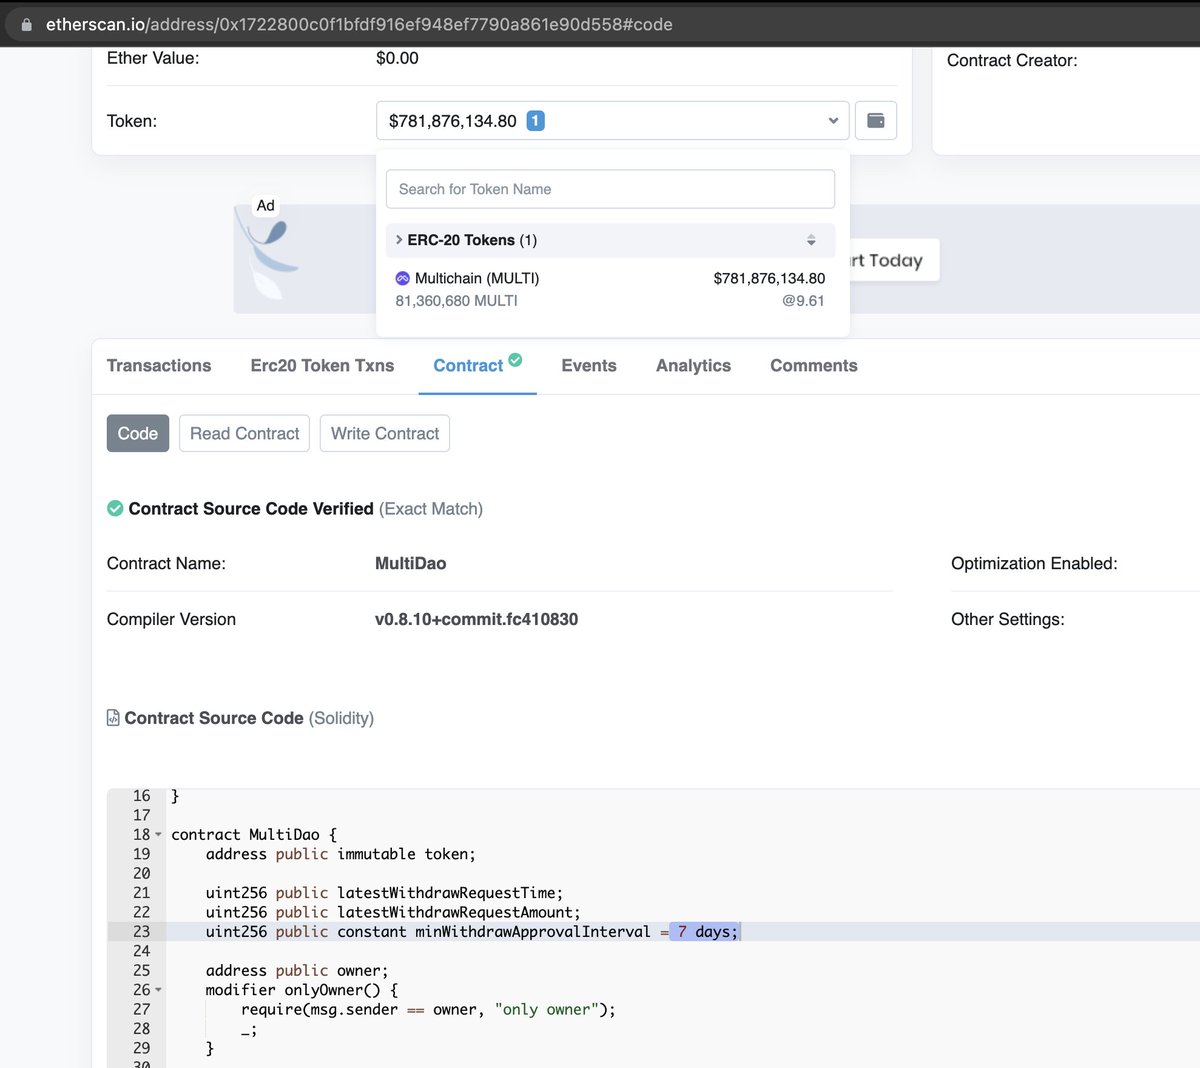Click the Contract Source Code Verified heading
The height and width of the screenshot is (1068, 1200).
click(x=251, y=509)
